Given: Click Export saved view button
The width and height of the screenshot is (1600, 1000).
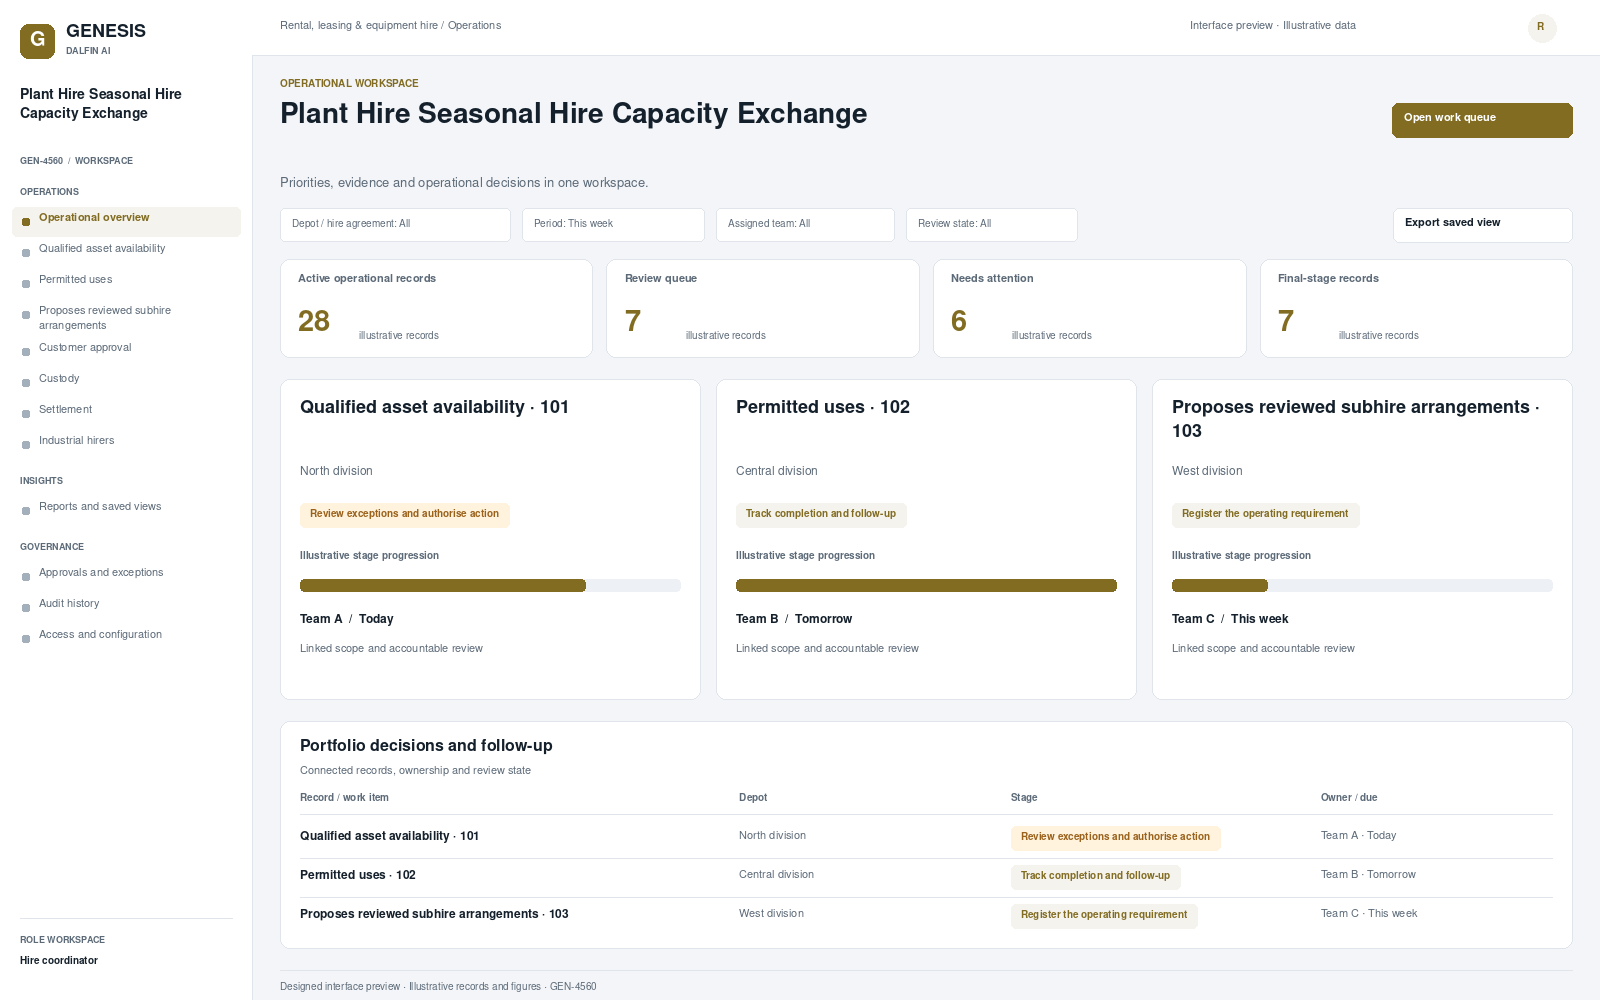Looking at the screenshot, I should click(1482, 225).
